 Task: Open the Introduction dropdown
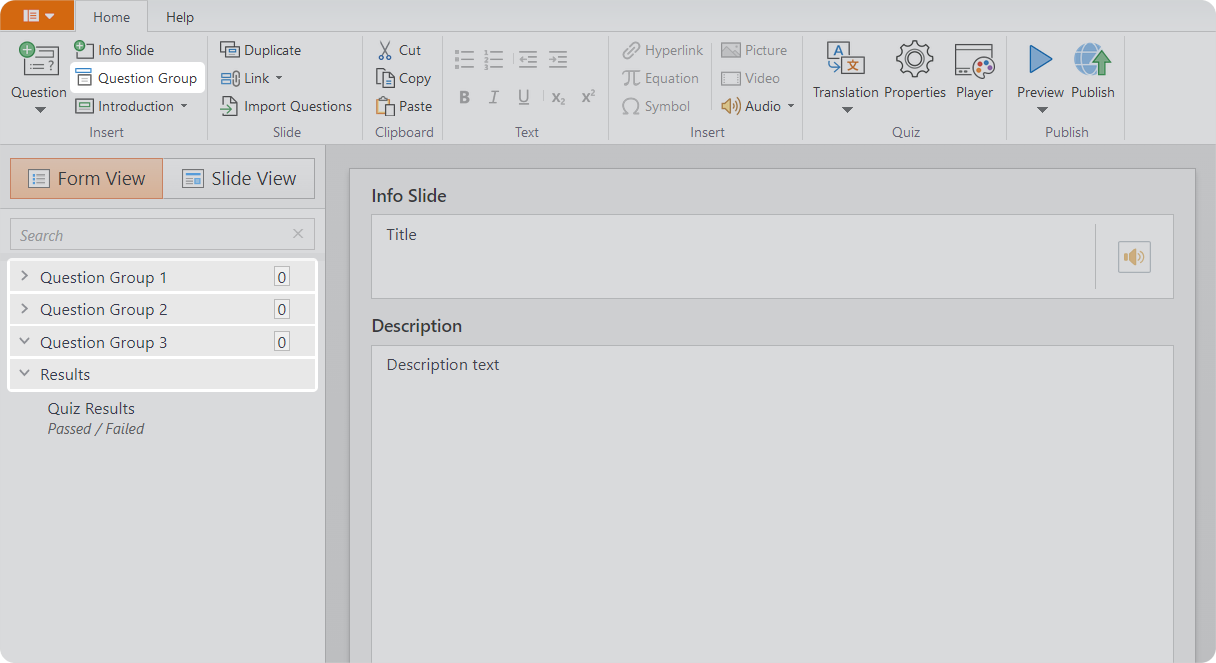(x=184, y=106)
